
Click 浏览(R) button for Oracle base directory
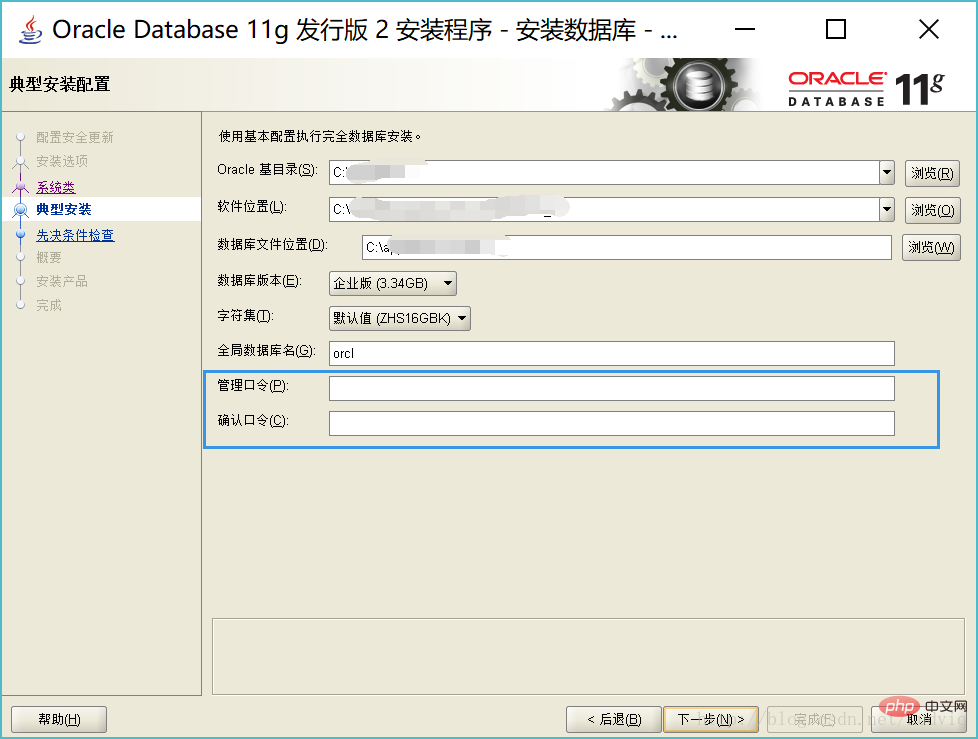[932, 173]
